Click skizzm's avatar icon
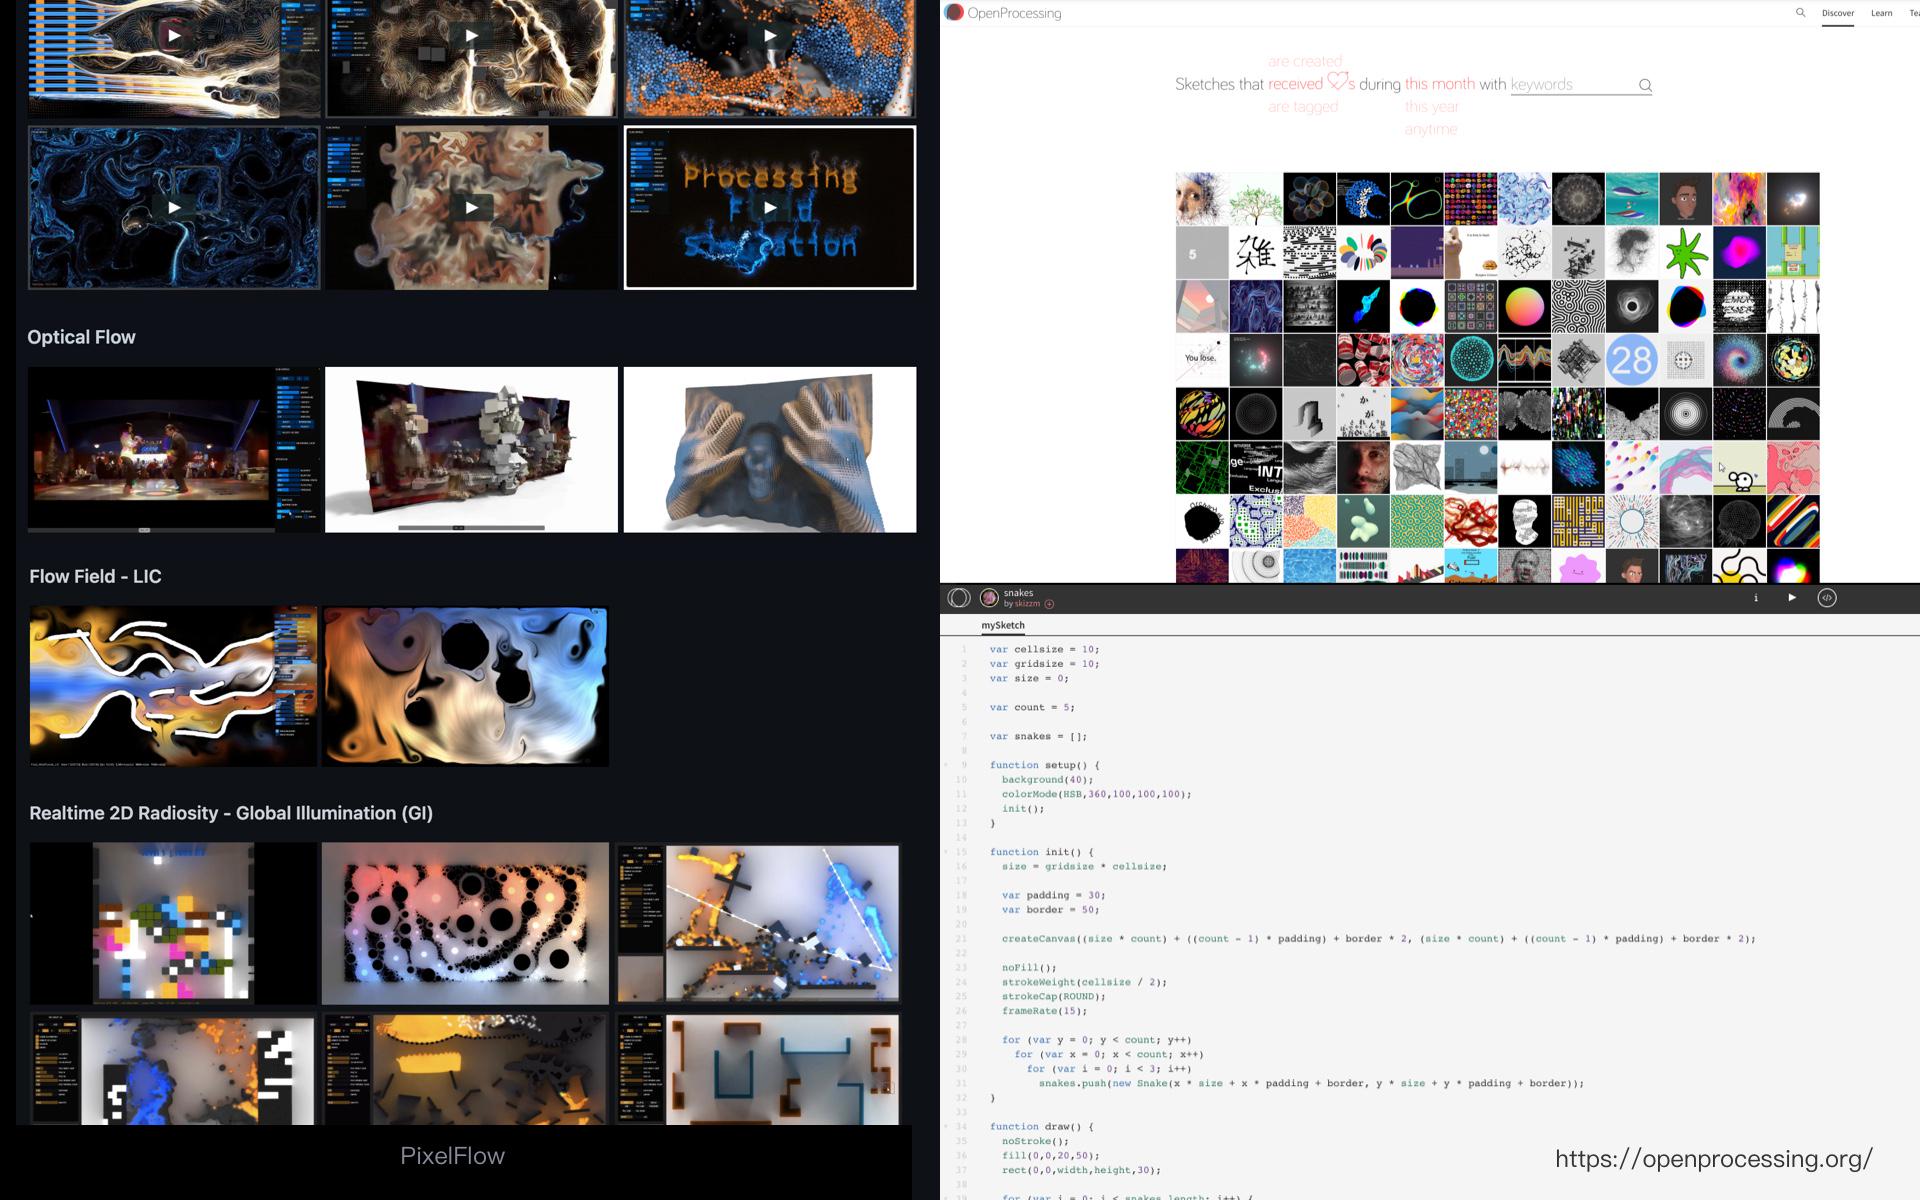This screenshot has width=1920, height=1200. 989,598
